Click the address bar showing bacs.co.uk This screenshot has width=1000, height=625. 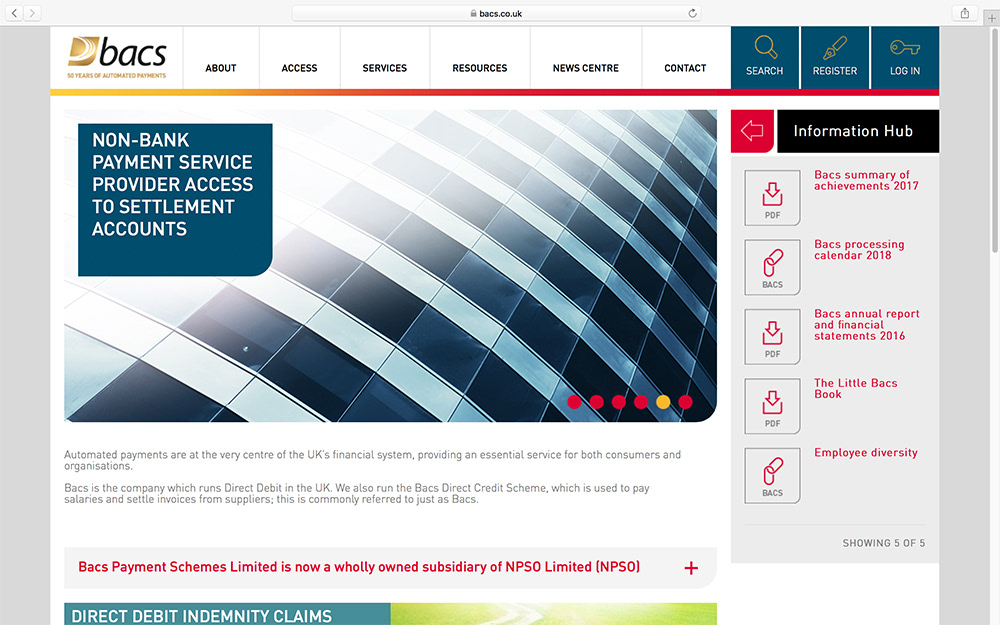coord(496,13)
